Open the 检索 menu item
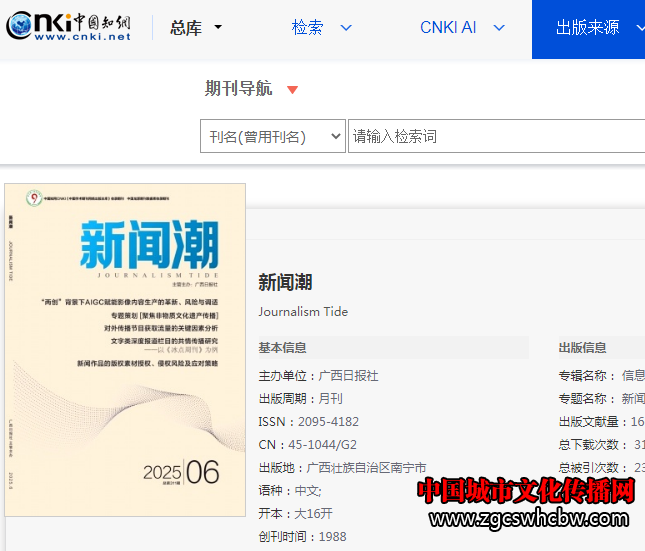Viewport: 645px width, 551px height. (308, 28)
